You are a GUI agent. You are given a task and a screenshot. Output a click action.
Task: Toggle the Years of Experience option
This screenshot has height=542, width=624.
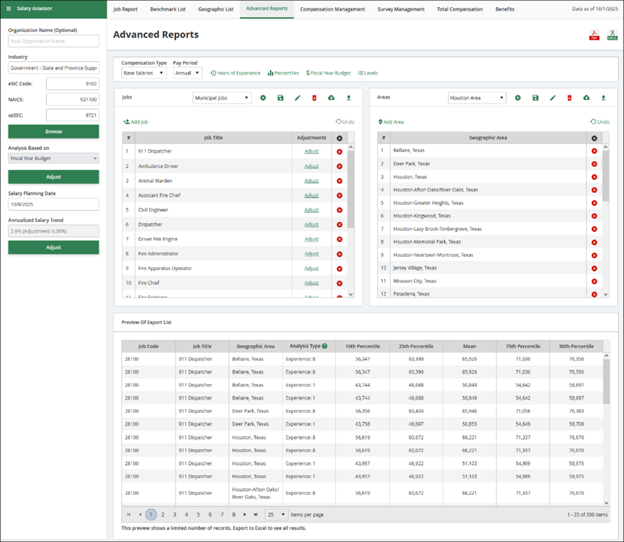pos(235,73)
